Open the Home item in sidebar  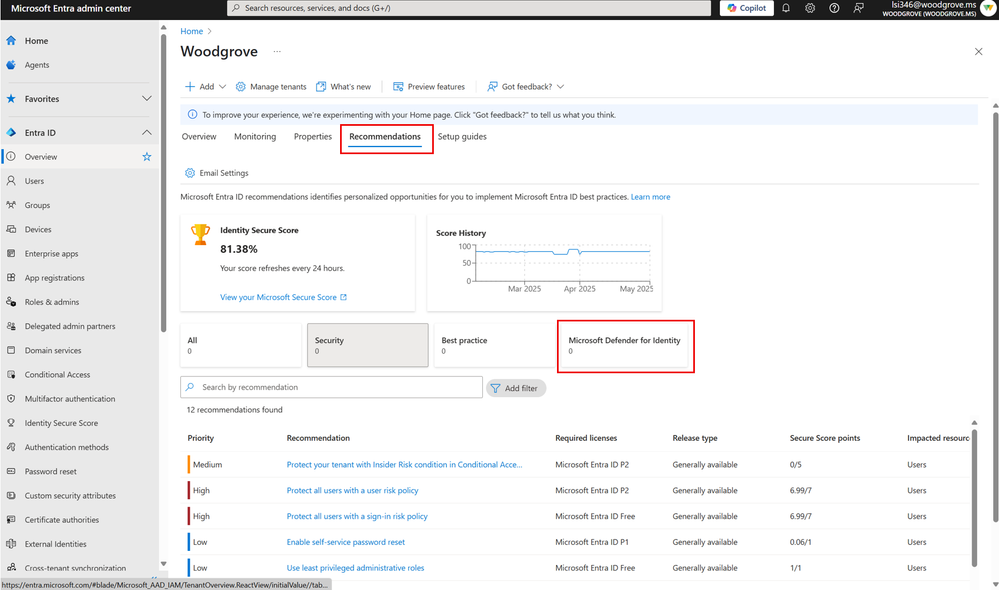click(x=36, y=41)
